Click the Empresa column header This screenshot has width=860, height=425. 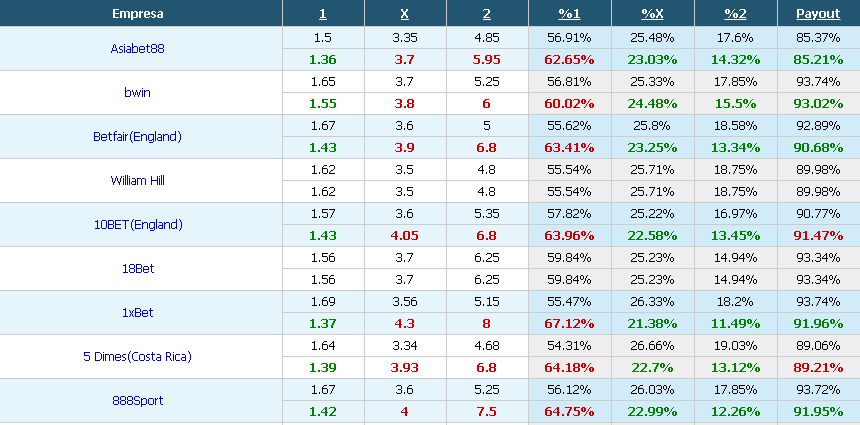[137, 14]
